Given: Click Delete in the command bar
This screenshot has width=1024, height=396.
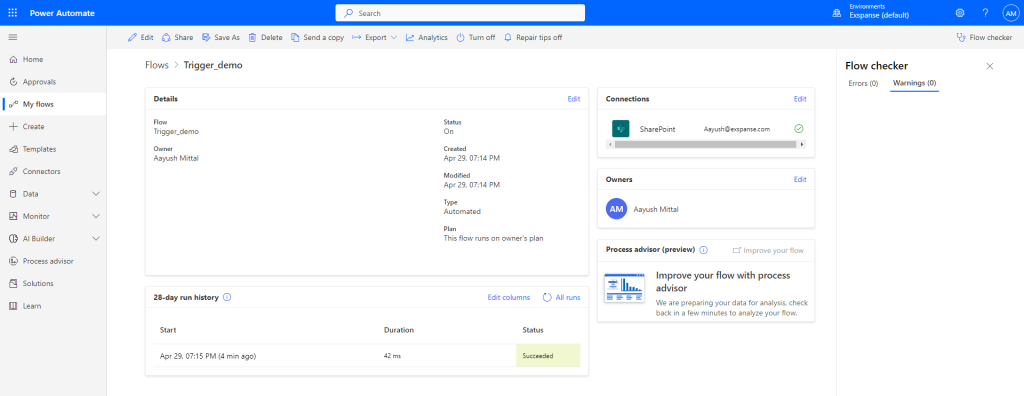Looking at the screenshot, I should click(265, 37).
